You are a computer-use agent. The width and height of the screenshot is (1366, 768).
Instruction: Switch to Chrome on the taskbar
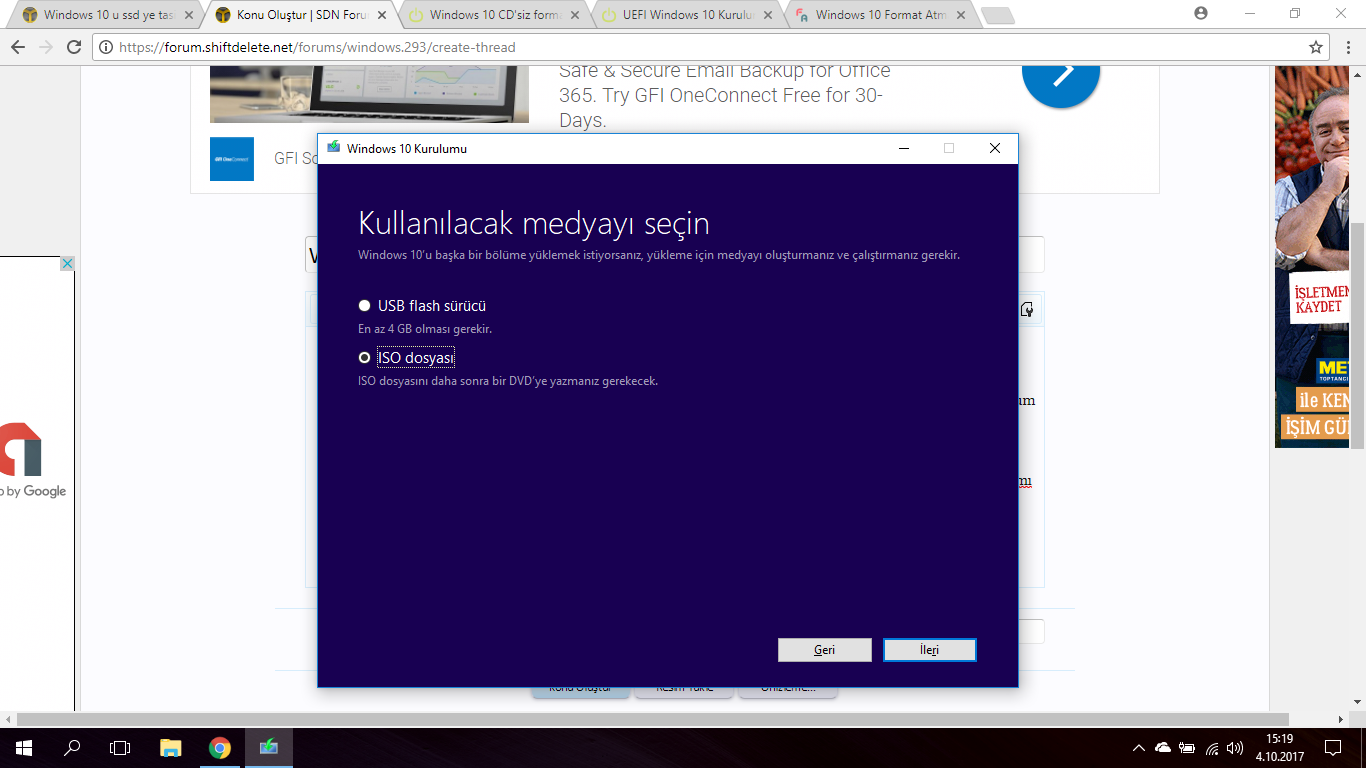[220, 747]
